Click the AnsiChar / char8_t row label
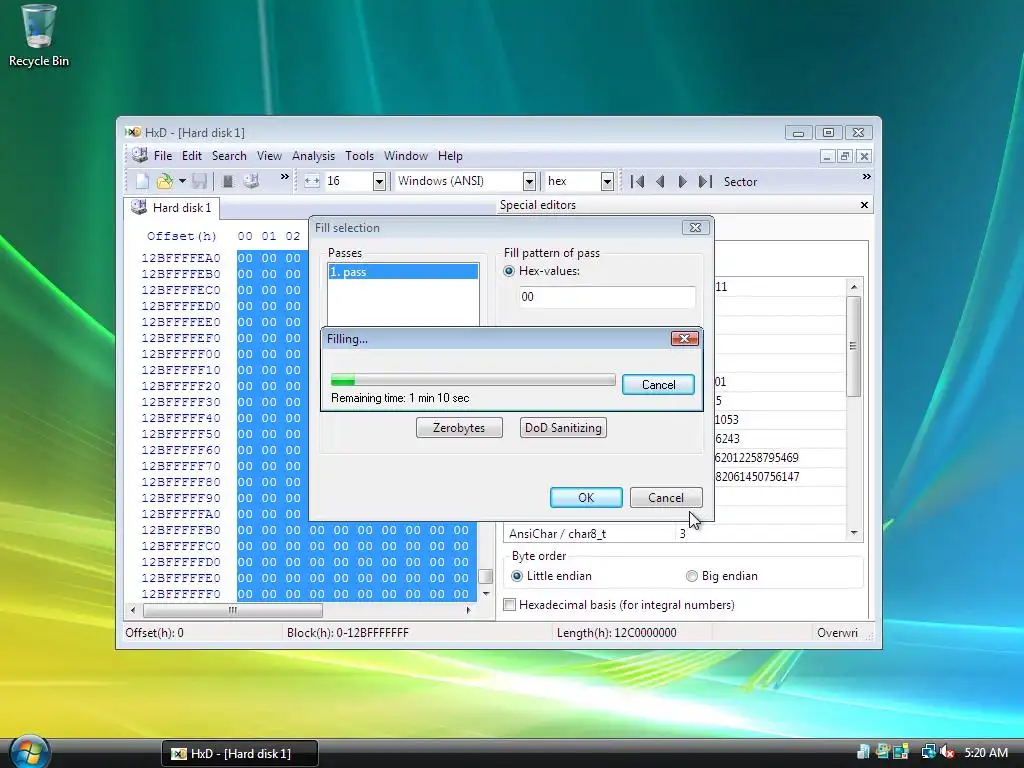1024x768 pixels. coord(557,534)
